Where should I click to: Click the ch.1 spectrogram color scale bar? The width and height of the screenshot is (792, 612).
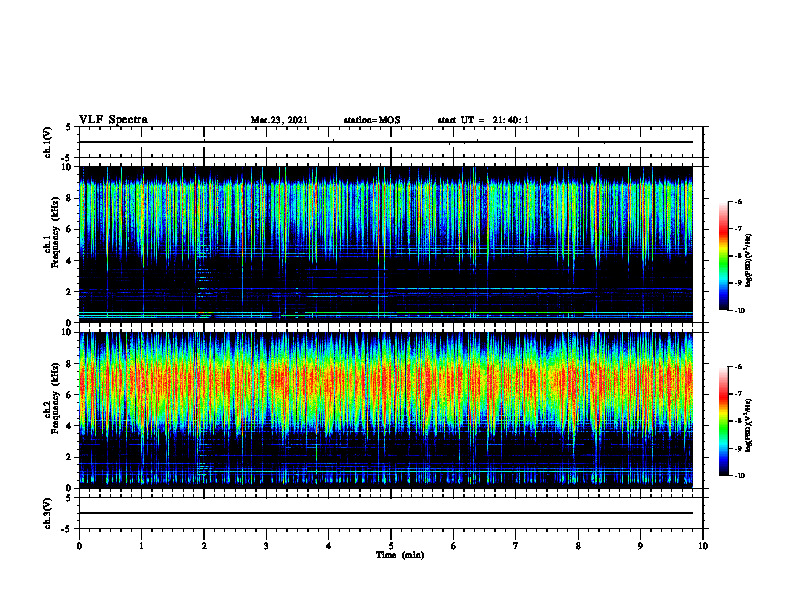point(723,256)
